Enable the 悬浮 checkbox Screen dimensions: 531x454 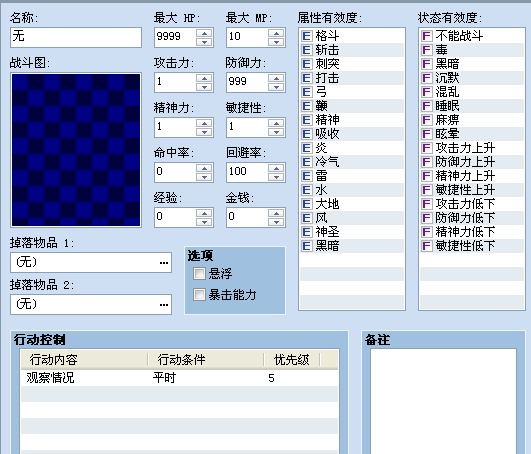point(199,274)
